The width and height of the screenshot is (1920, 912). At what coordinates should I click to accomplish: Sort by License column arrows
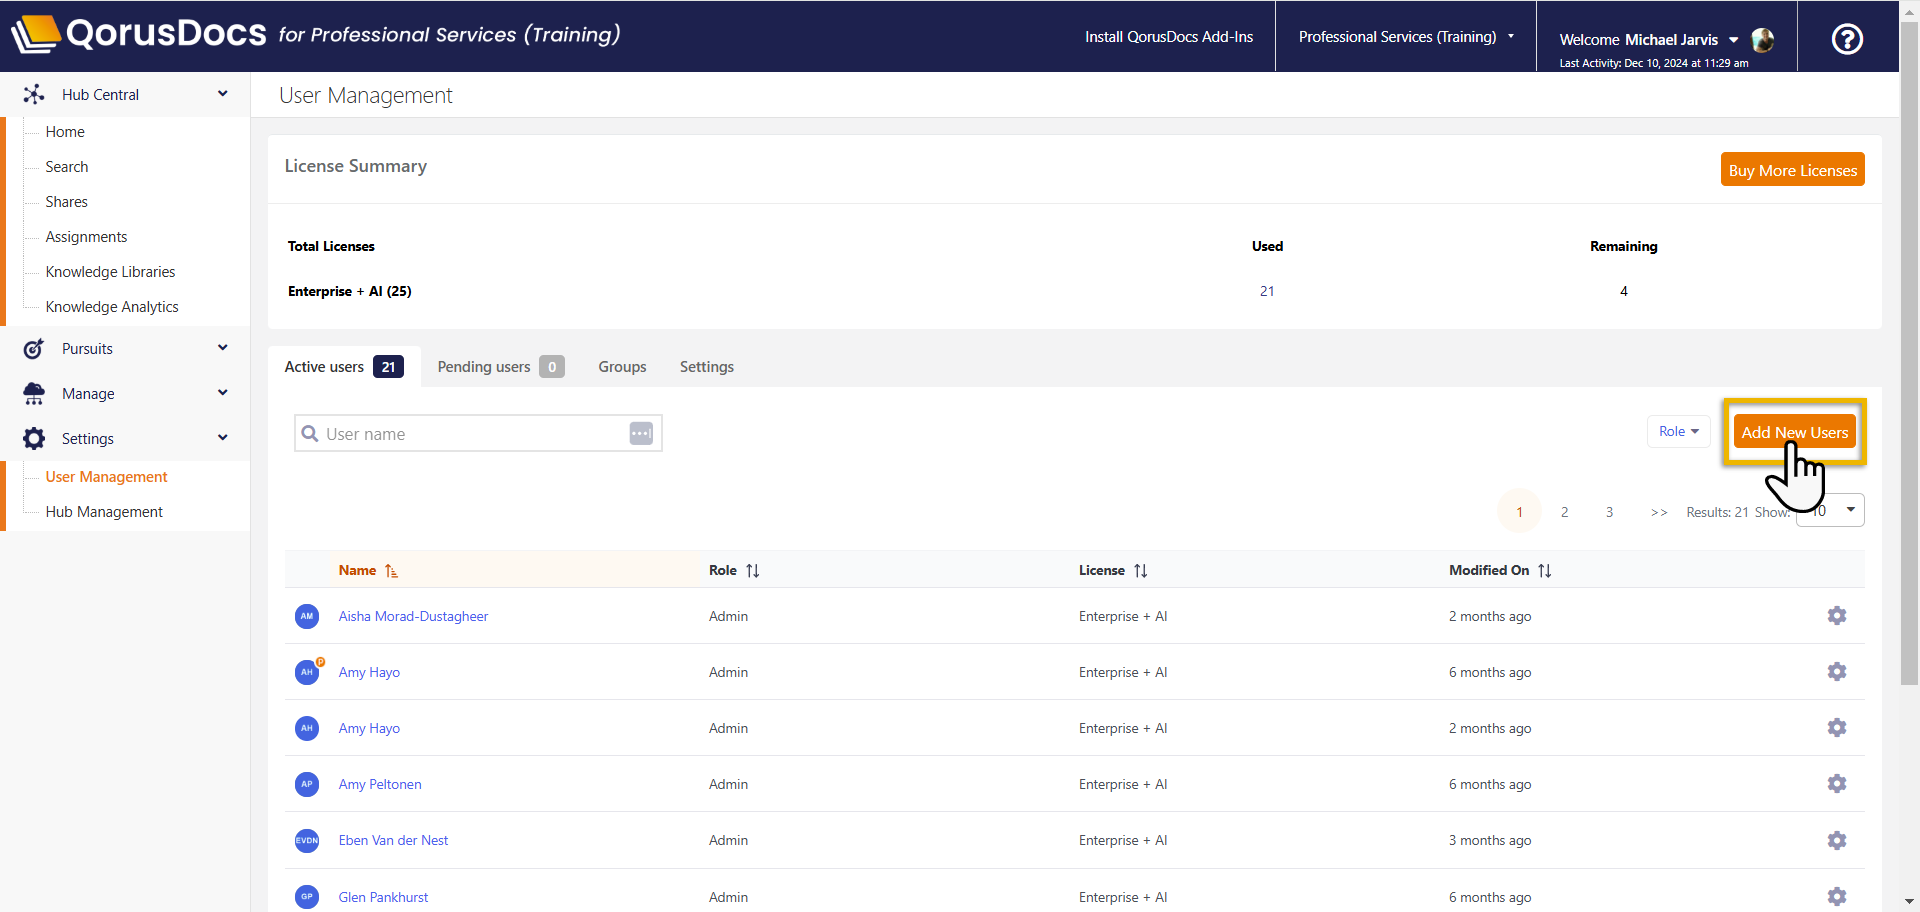(x=1141, y=571)
